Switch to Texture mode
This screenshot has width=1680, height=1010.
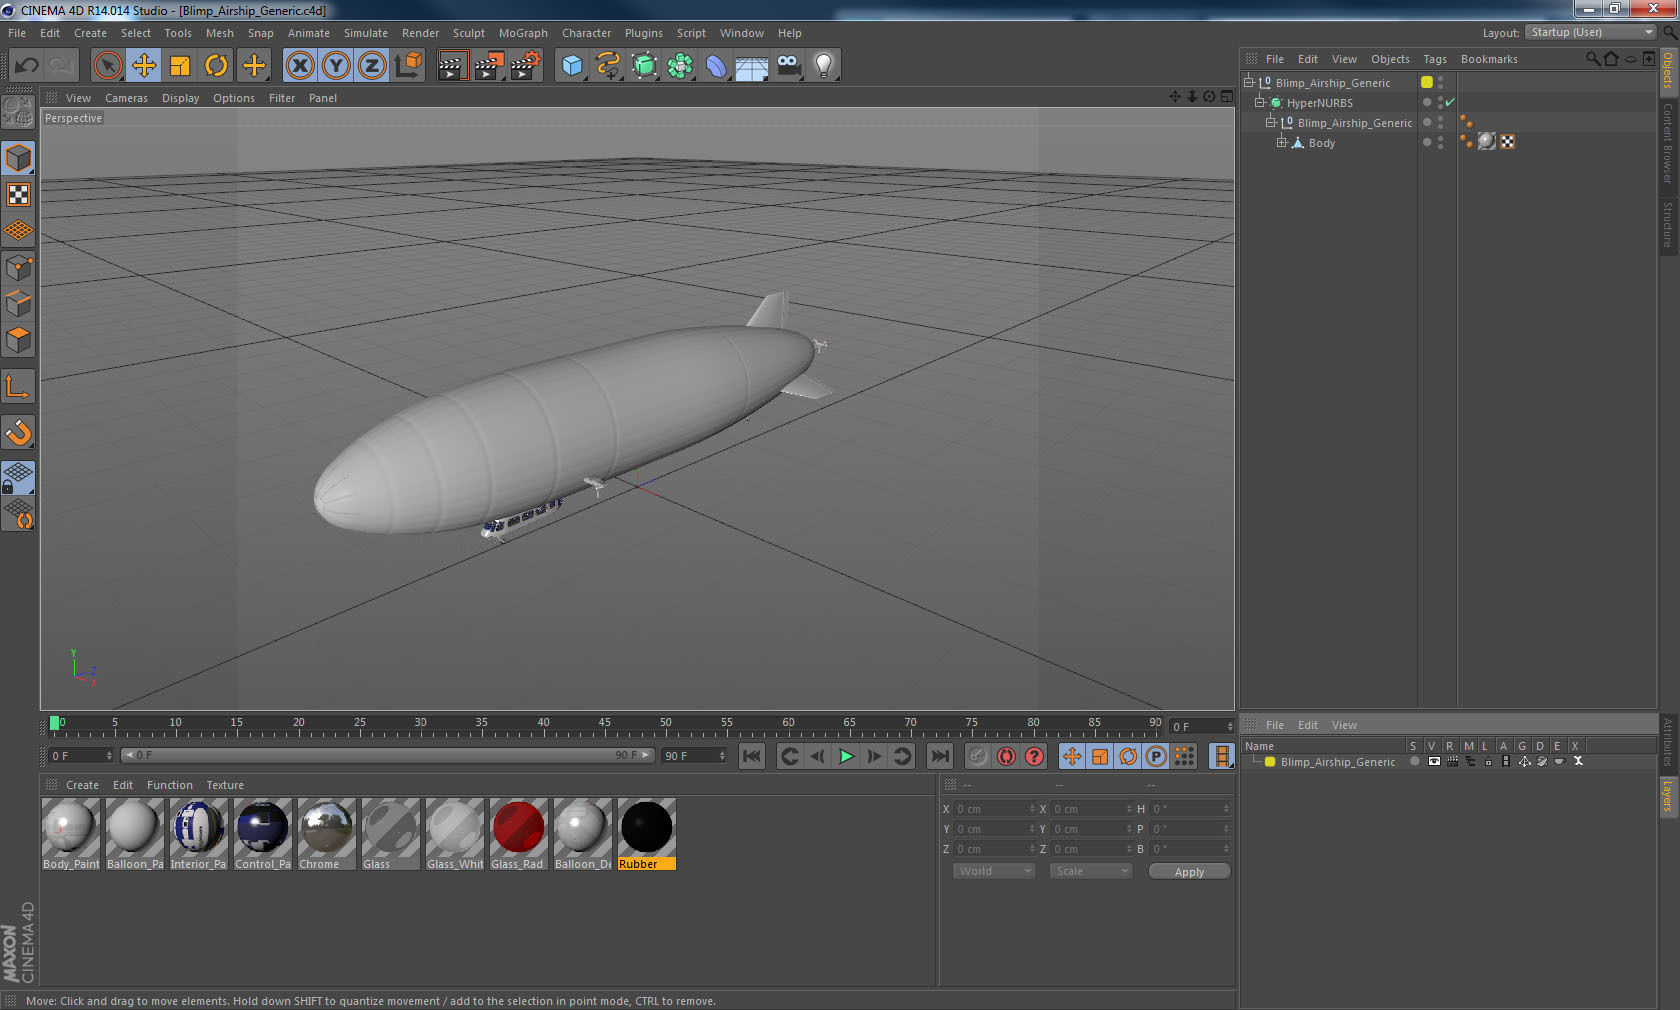(x=18, y=194)
